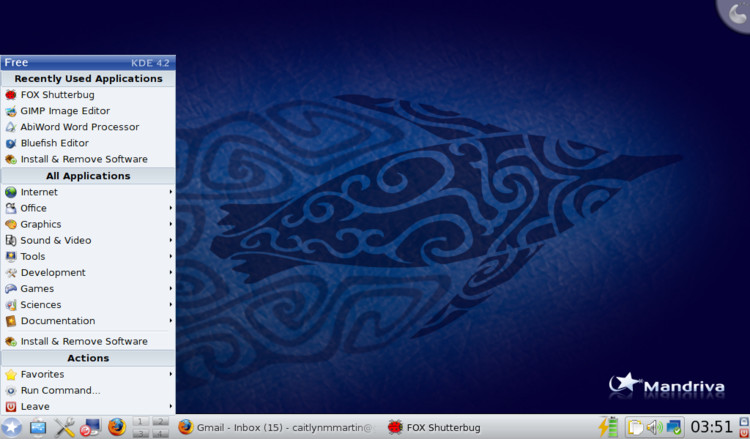The width and height of the screenshot is (750, 439).
Task: Launch the monitor icon with red swirl
Action: (x=90, y=427)
